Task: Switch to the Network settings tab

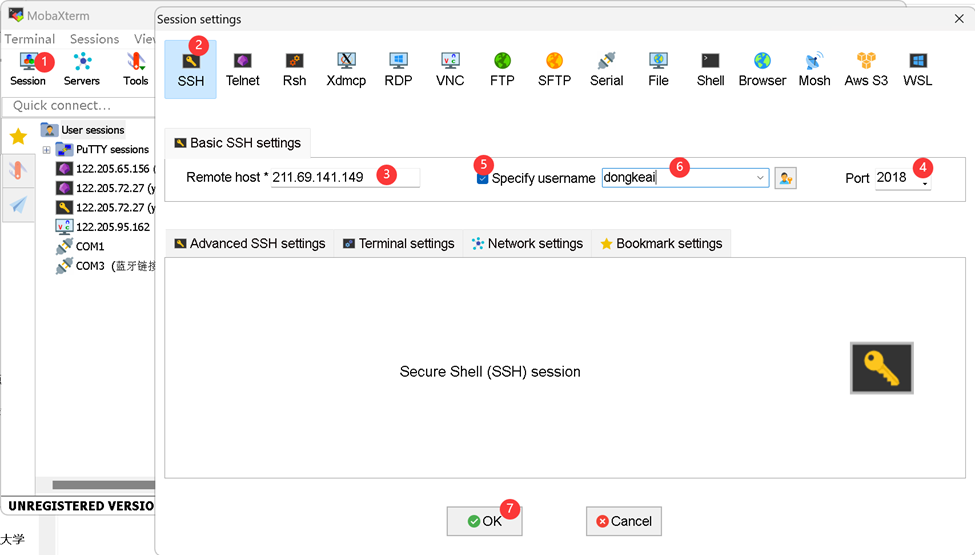Action: coord(526,243)
